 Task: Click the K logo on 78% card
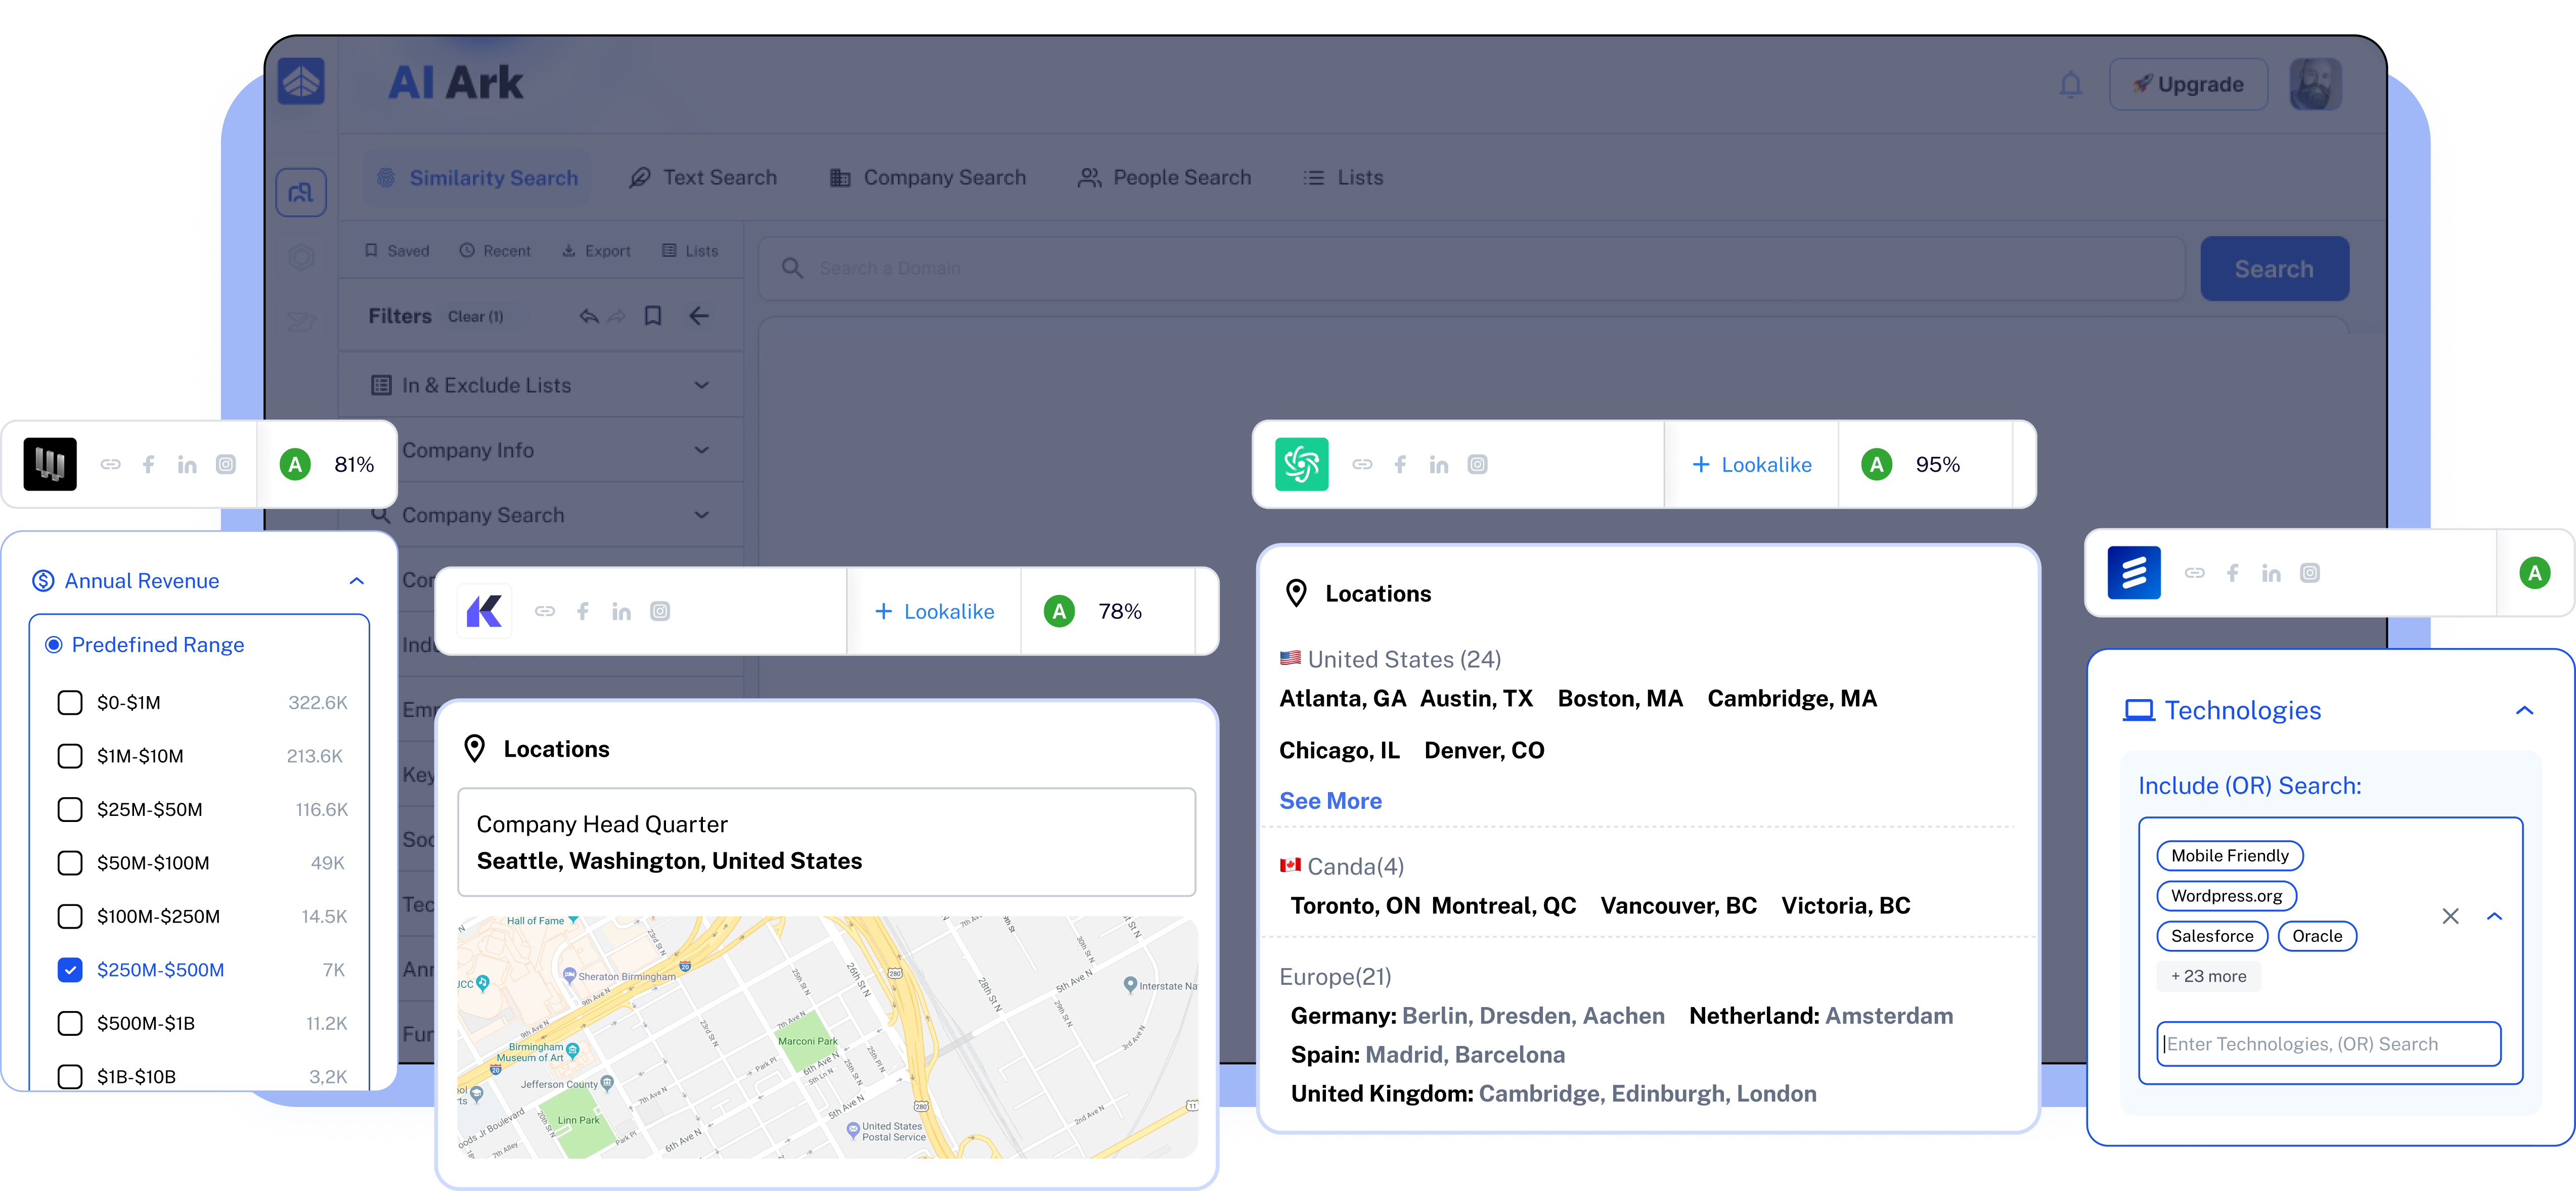click(x=485, y=611)
